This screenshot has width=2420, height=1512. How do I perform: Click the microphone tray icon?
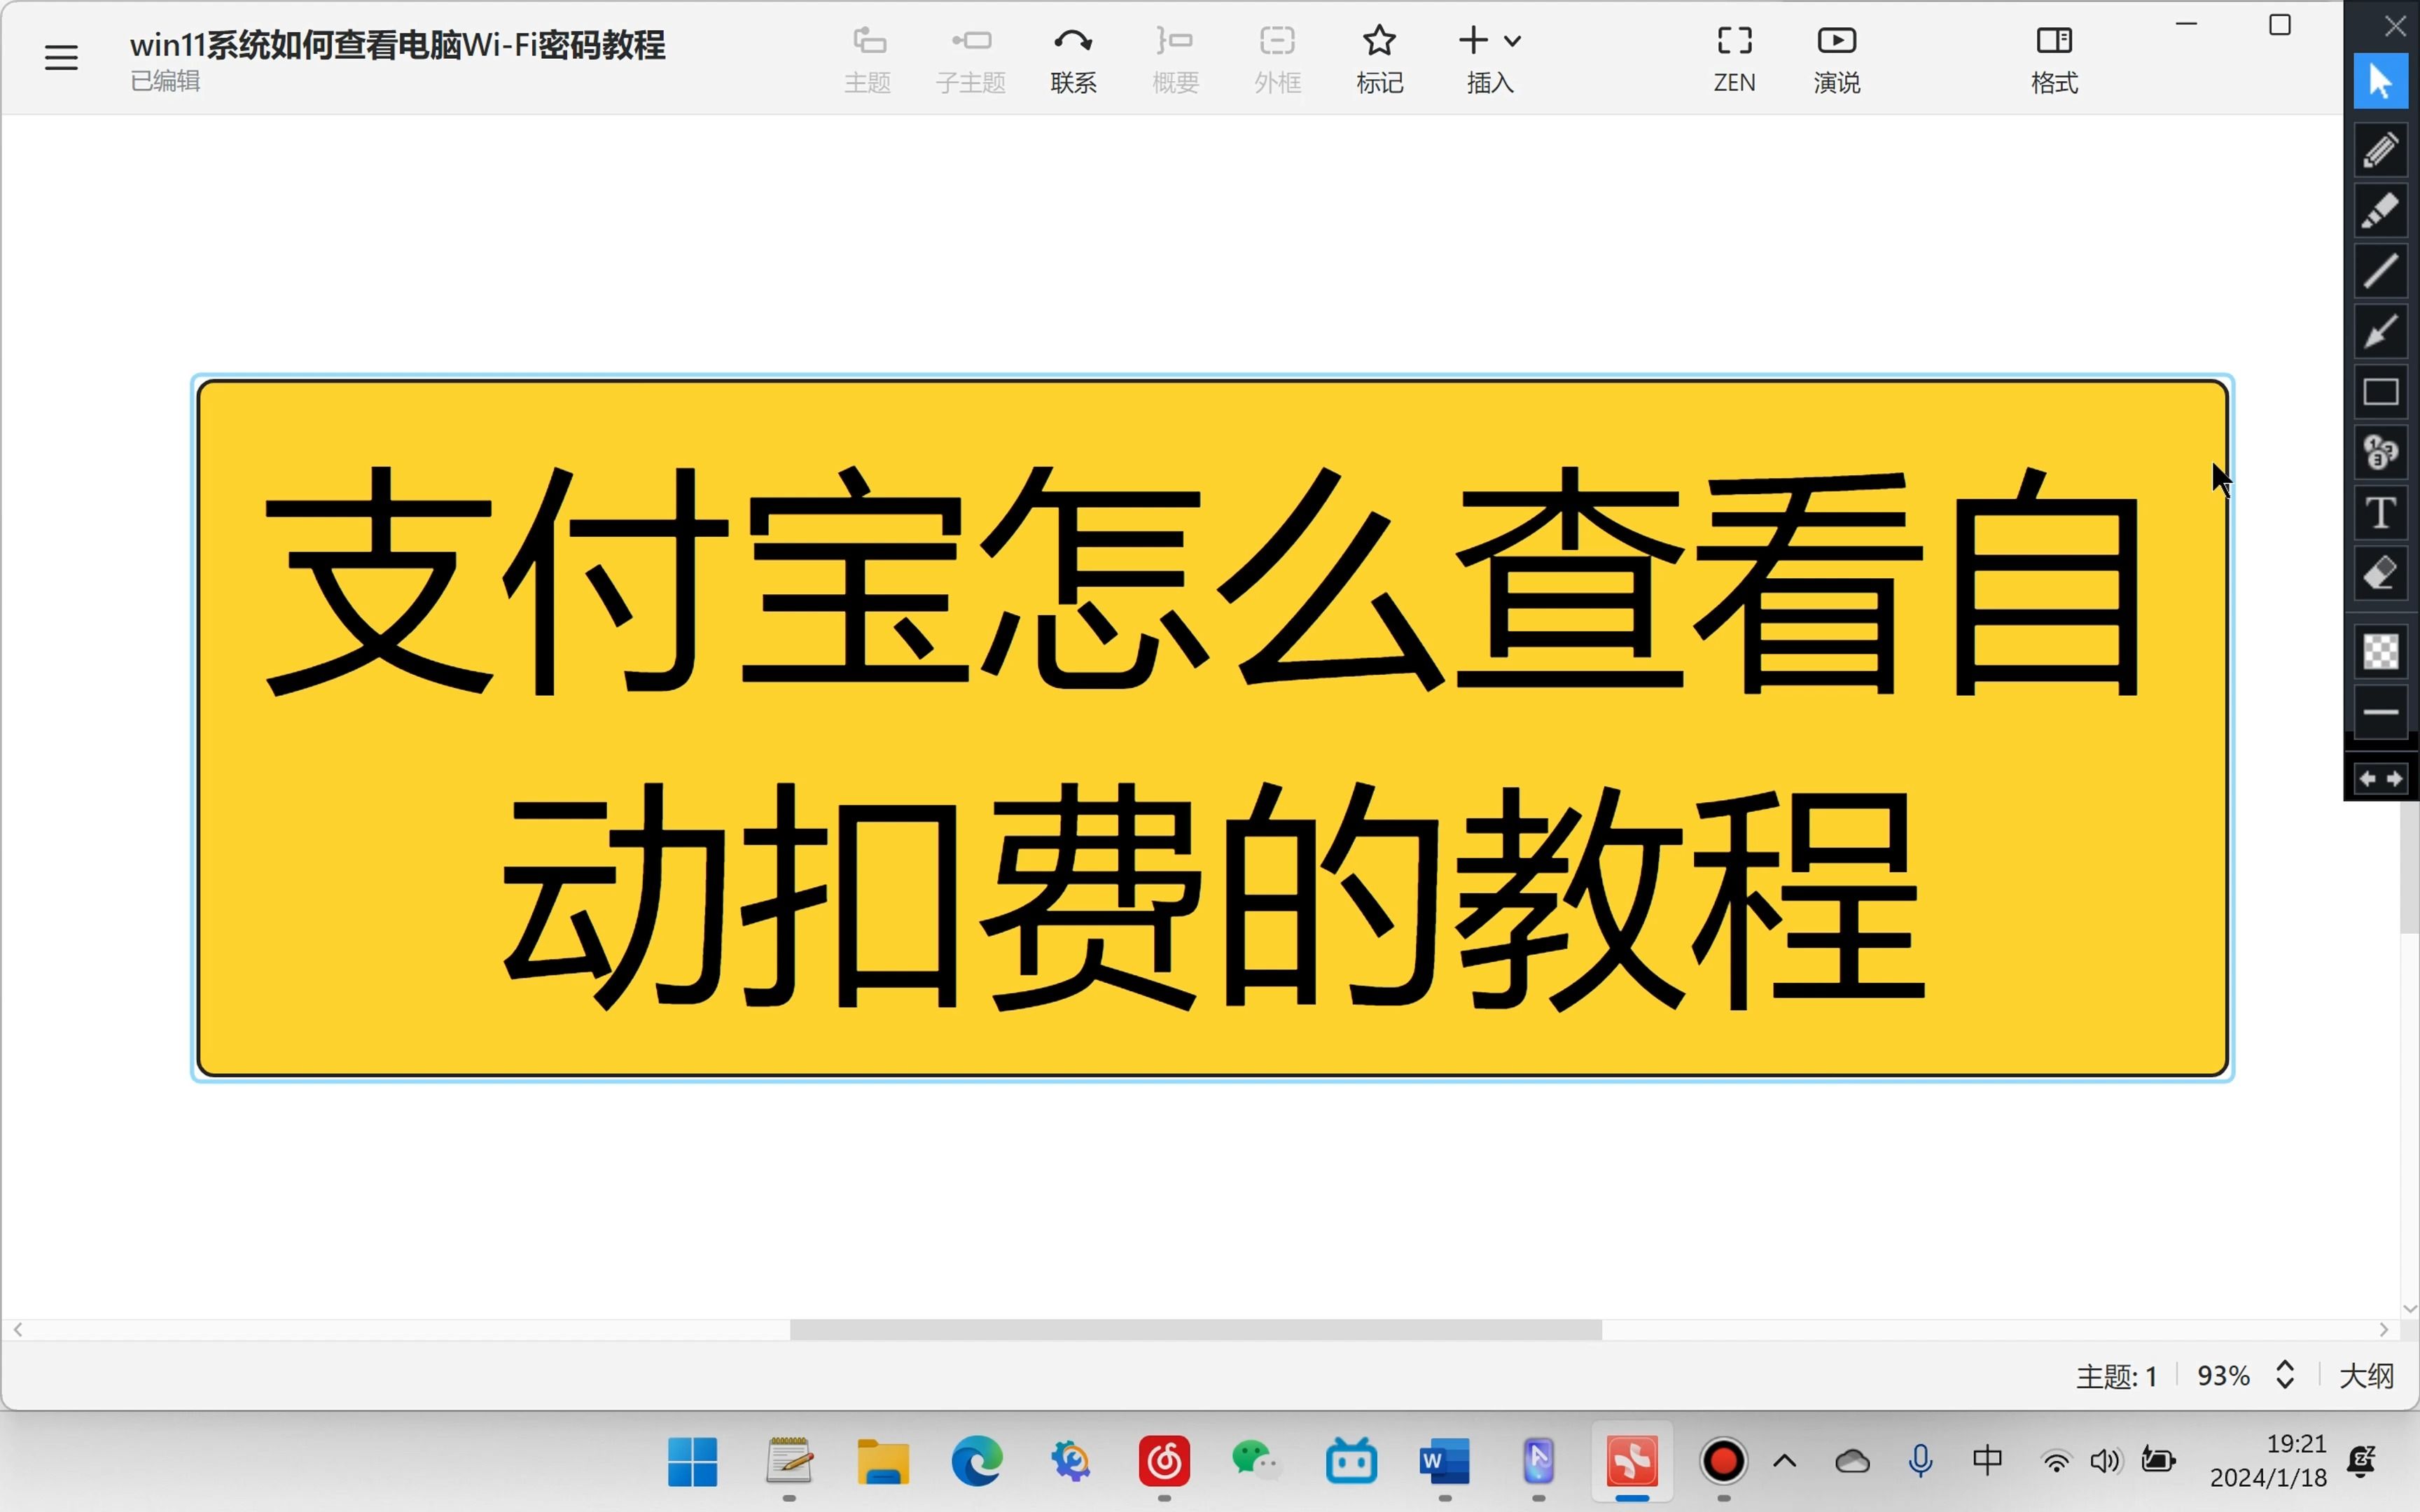pyautogui.click(x=1920, y=1462)
